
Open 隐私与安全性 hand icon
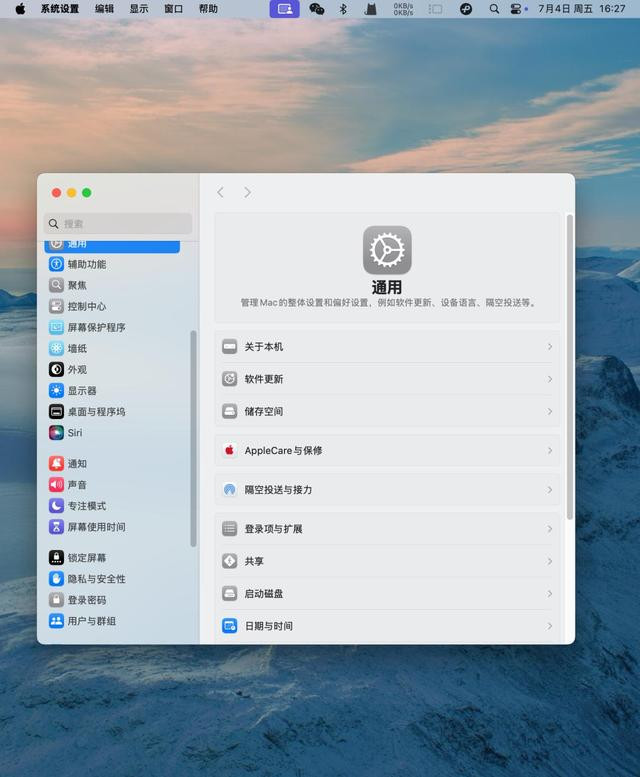coord(56,579)
